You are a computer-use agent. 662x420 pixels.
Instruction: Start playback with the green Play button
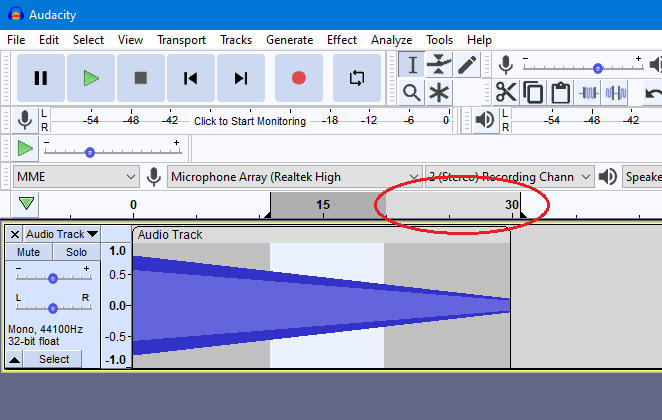tap(91, 78)
